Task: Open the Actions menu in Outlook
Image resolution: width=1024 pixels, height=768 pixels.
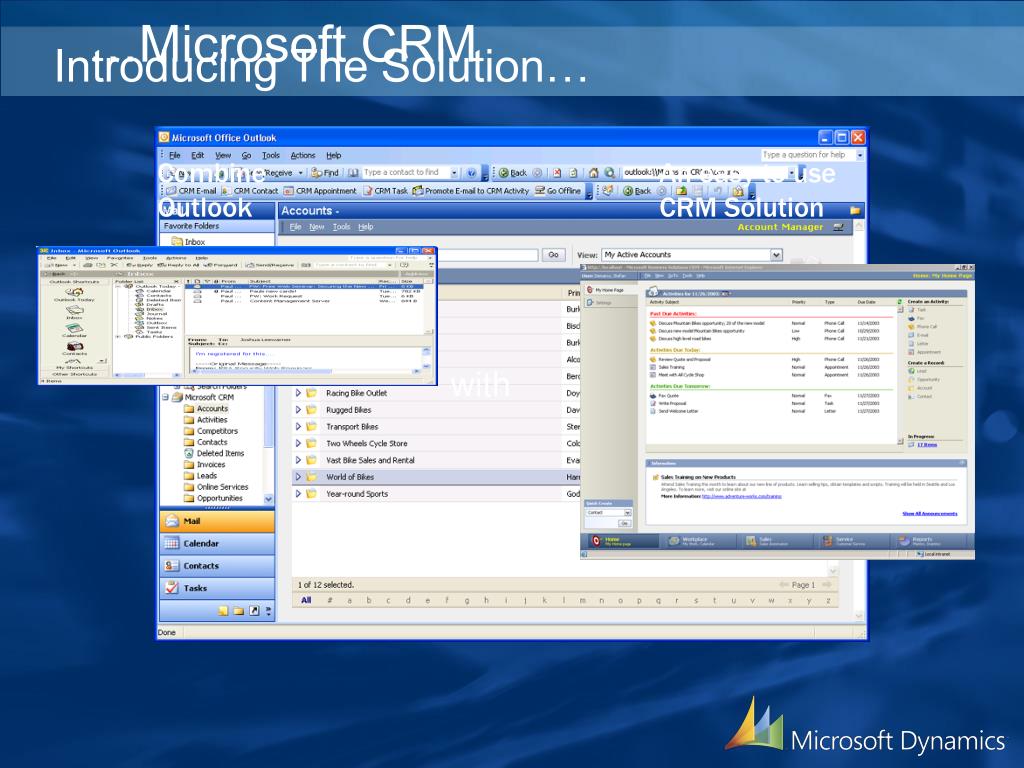Action: point(302,155)
